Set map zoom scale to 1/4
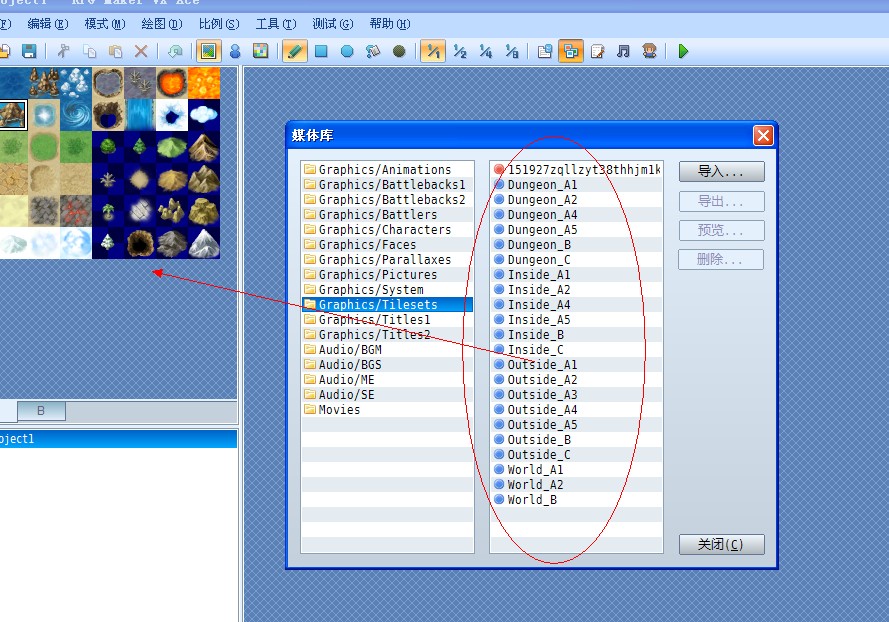Image resolution: width=889 pixels, height=622 pixels. (x=486, y=52)
